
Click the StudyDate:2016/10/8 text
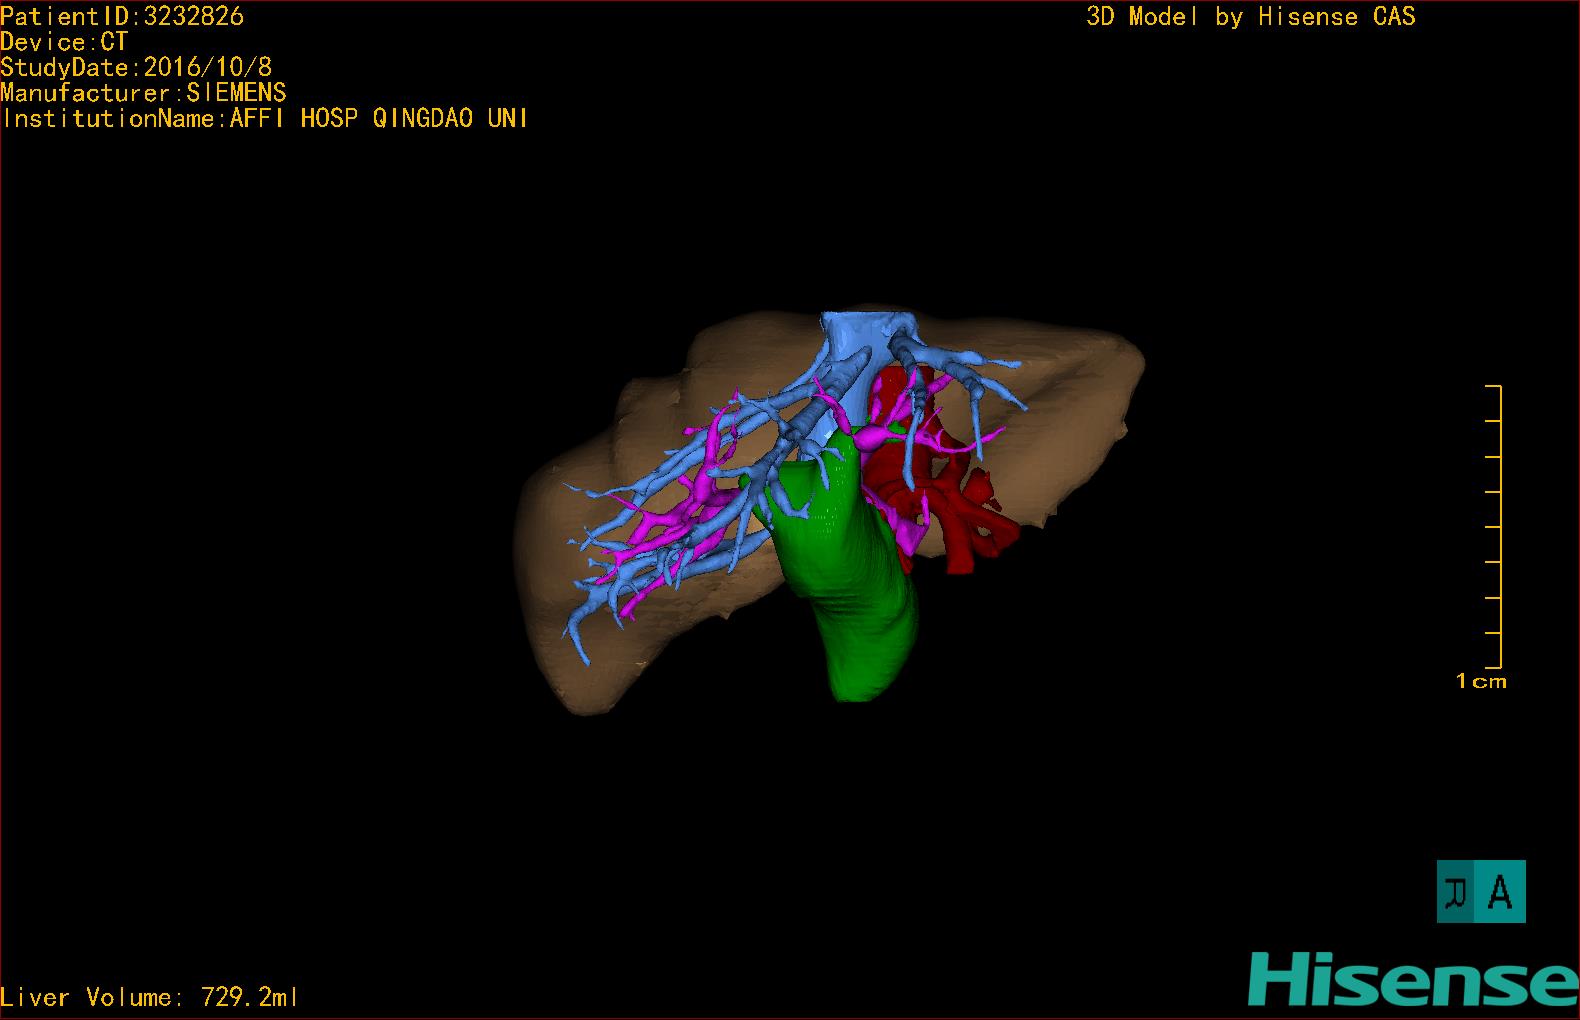pos(136,67)
